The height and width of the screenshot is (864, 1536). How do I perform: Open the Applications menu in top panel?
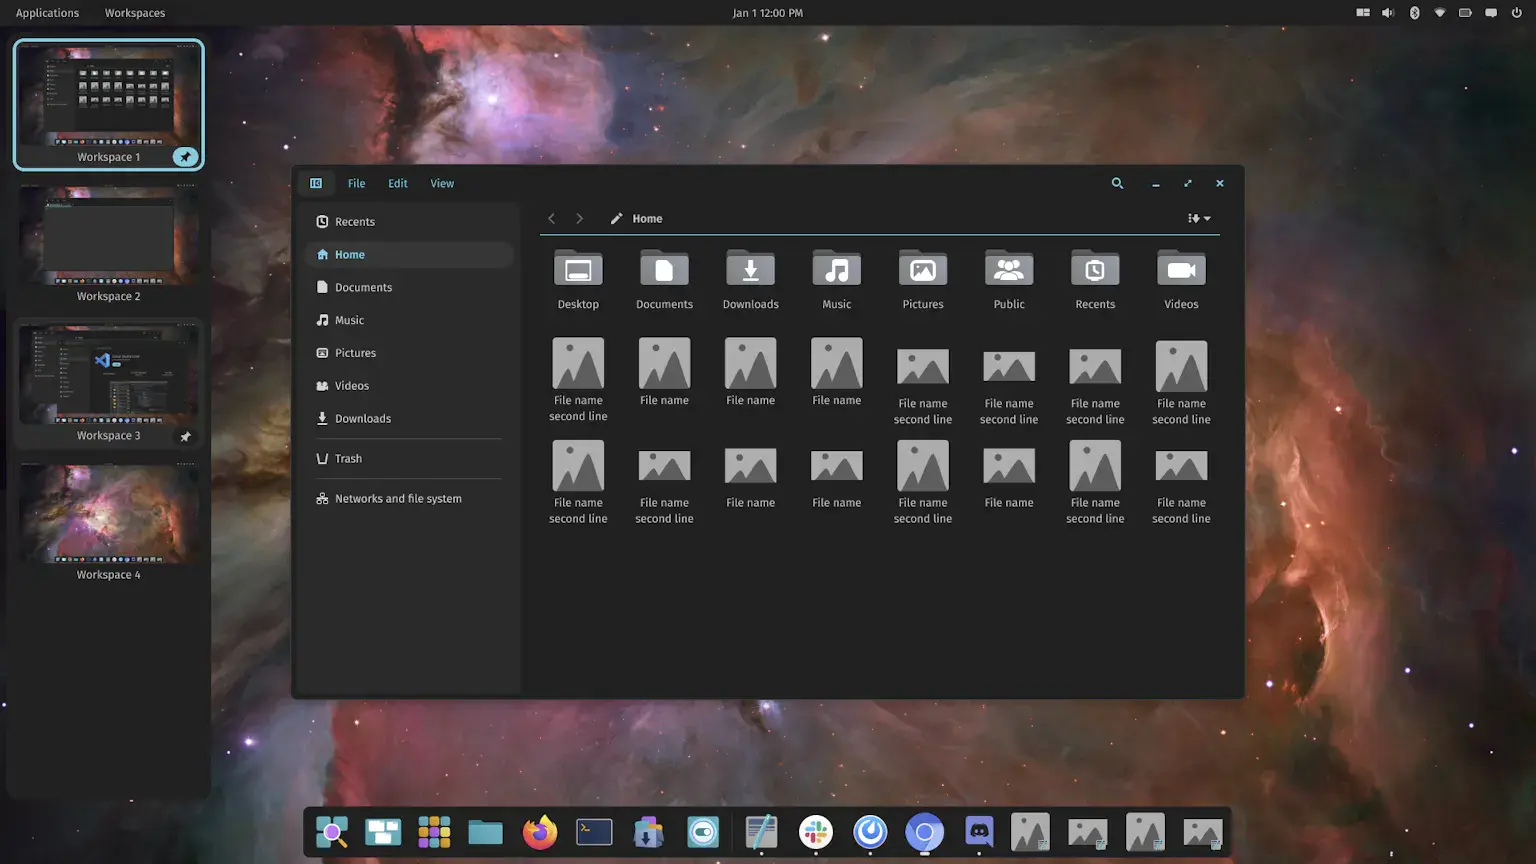tap(47, 12)
